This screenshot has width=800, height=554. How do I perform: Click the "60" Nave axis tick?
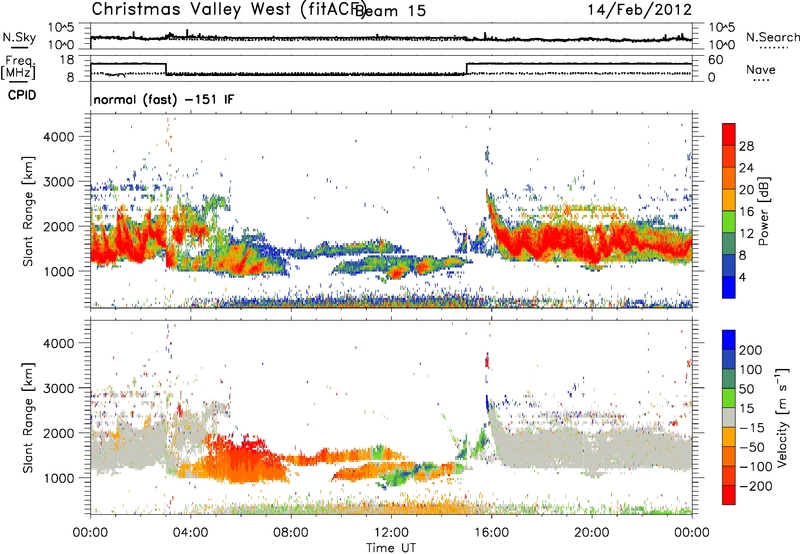click(716, 60)
